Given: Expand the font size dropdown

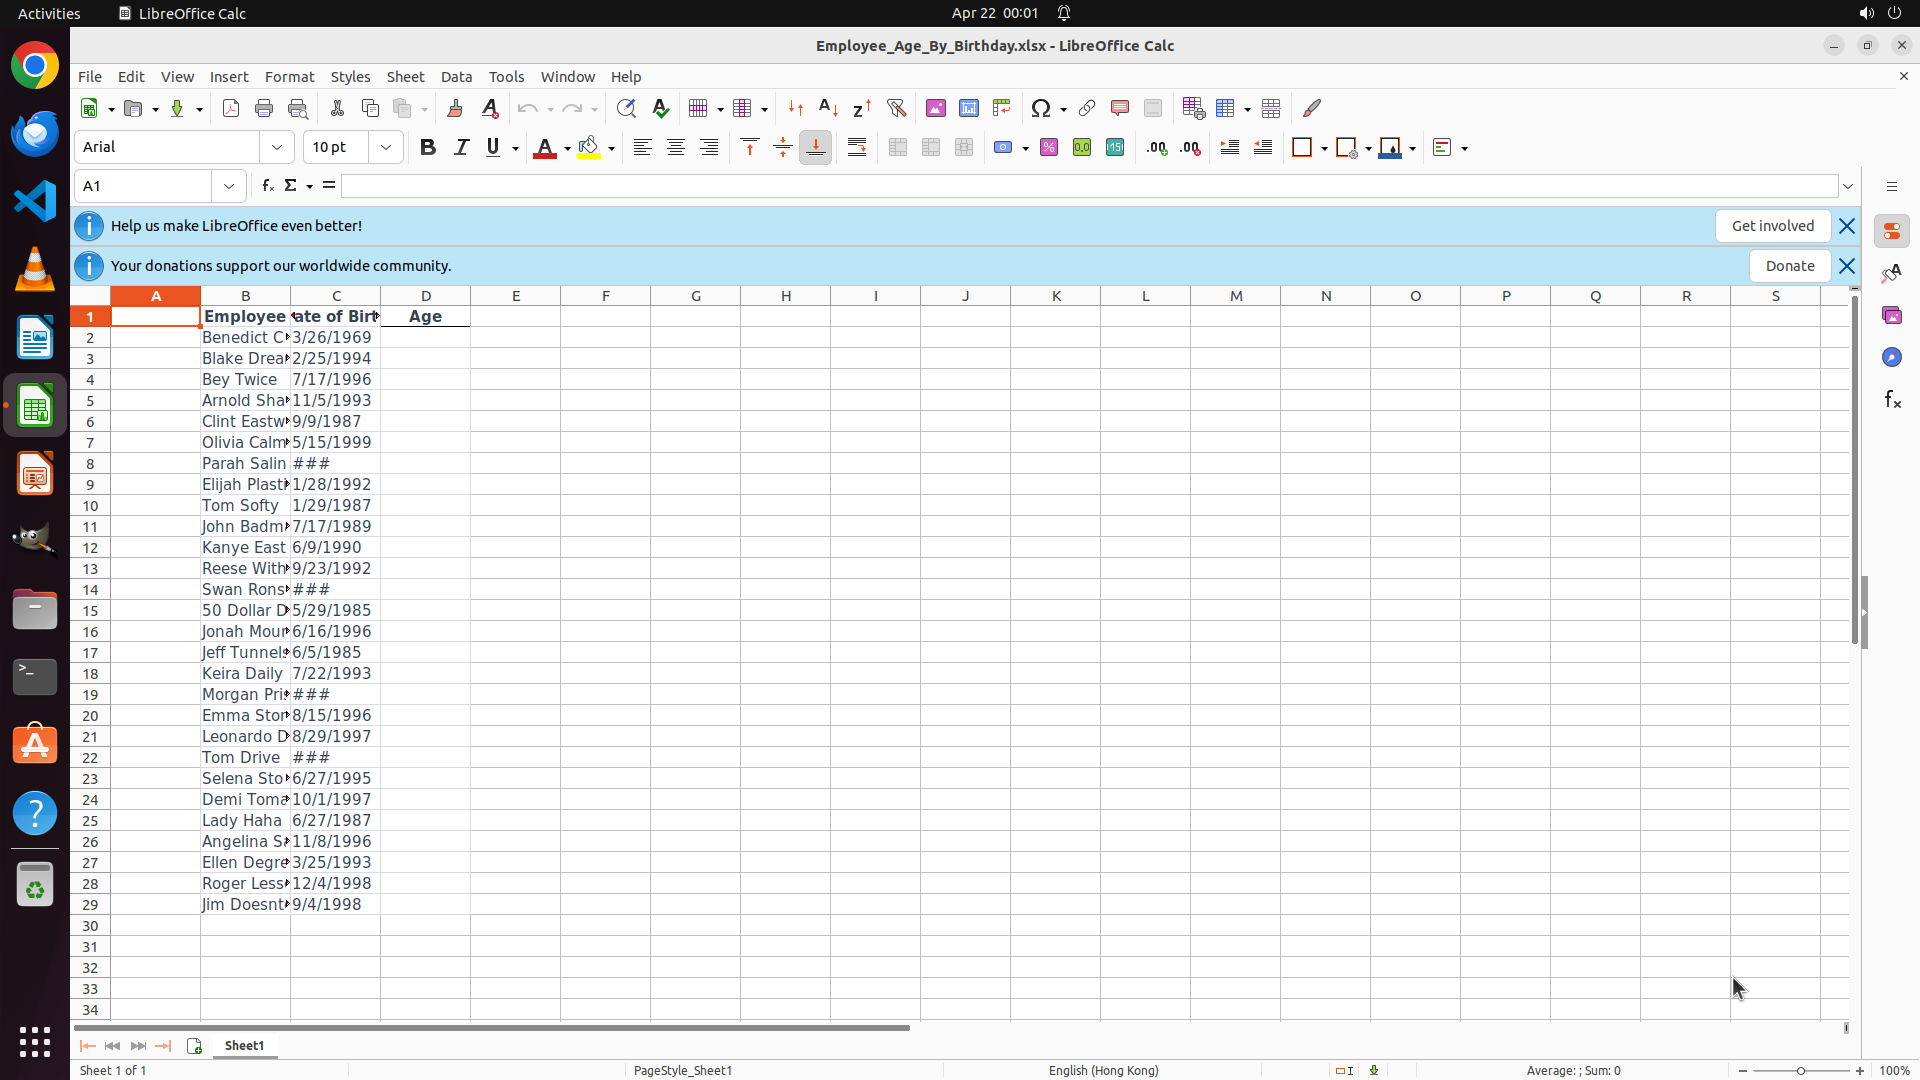Looking at the screenshot, I should [386, 148].
